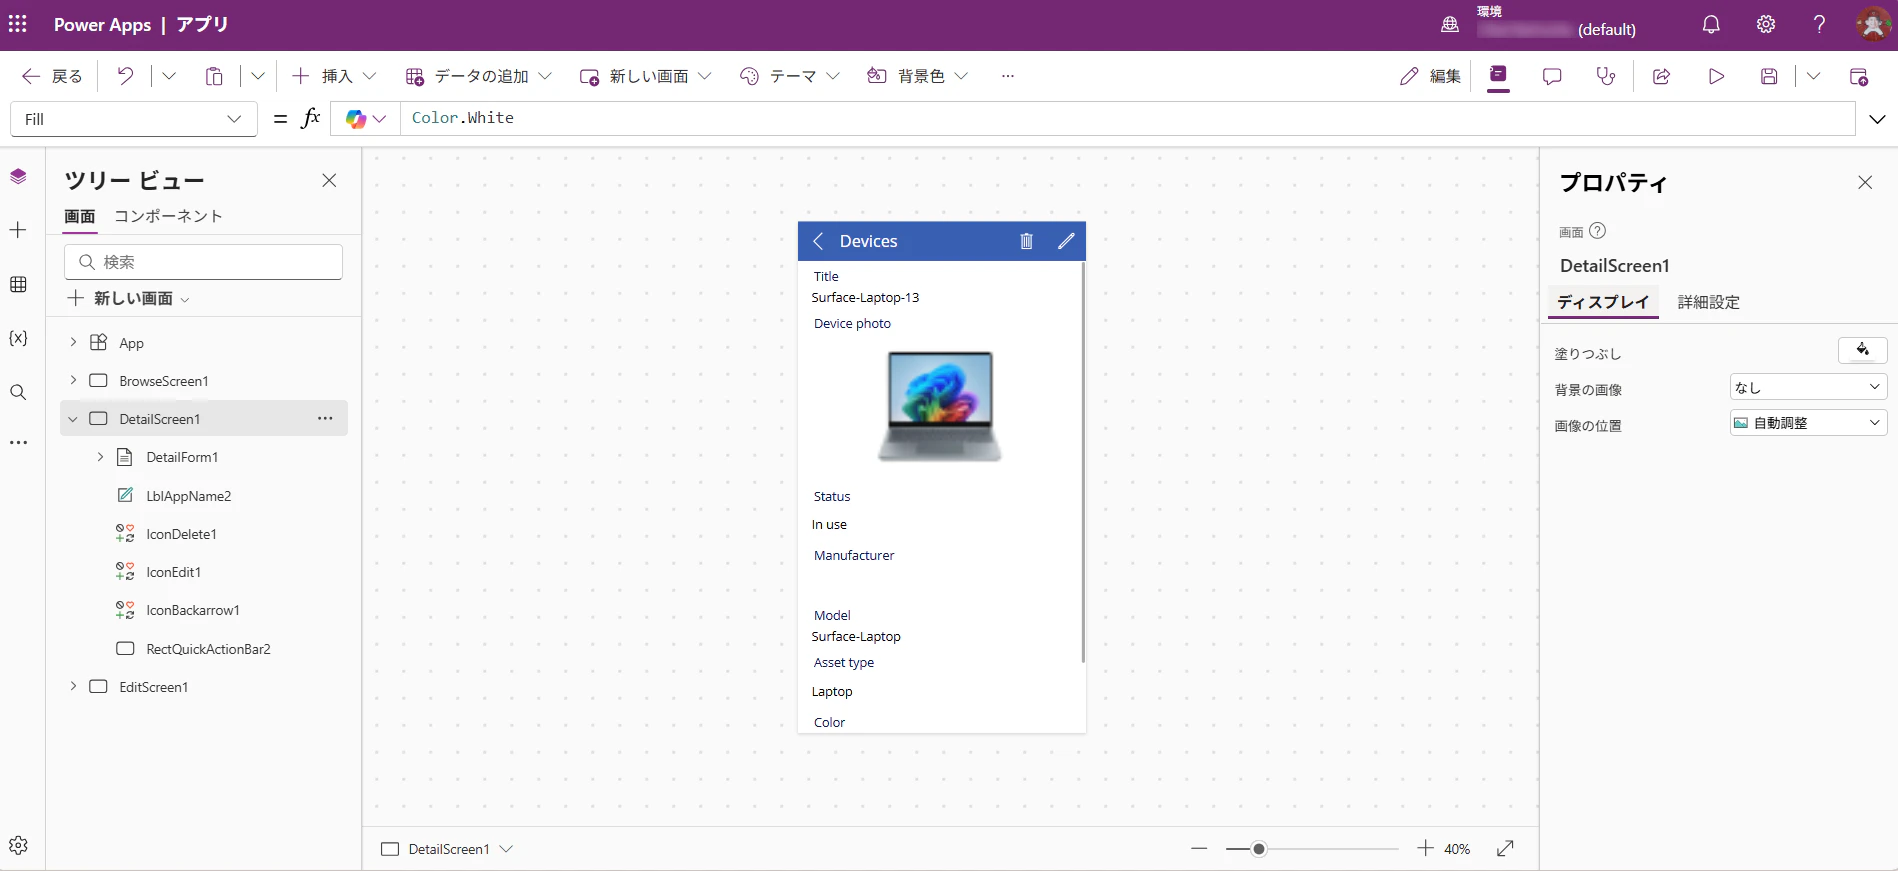The height and width of the screenshot is (871, 1898).
Task: Click the environment globe icon
Action: pyautogui.click(x=1450, y=25)
